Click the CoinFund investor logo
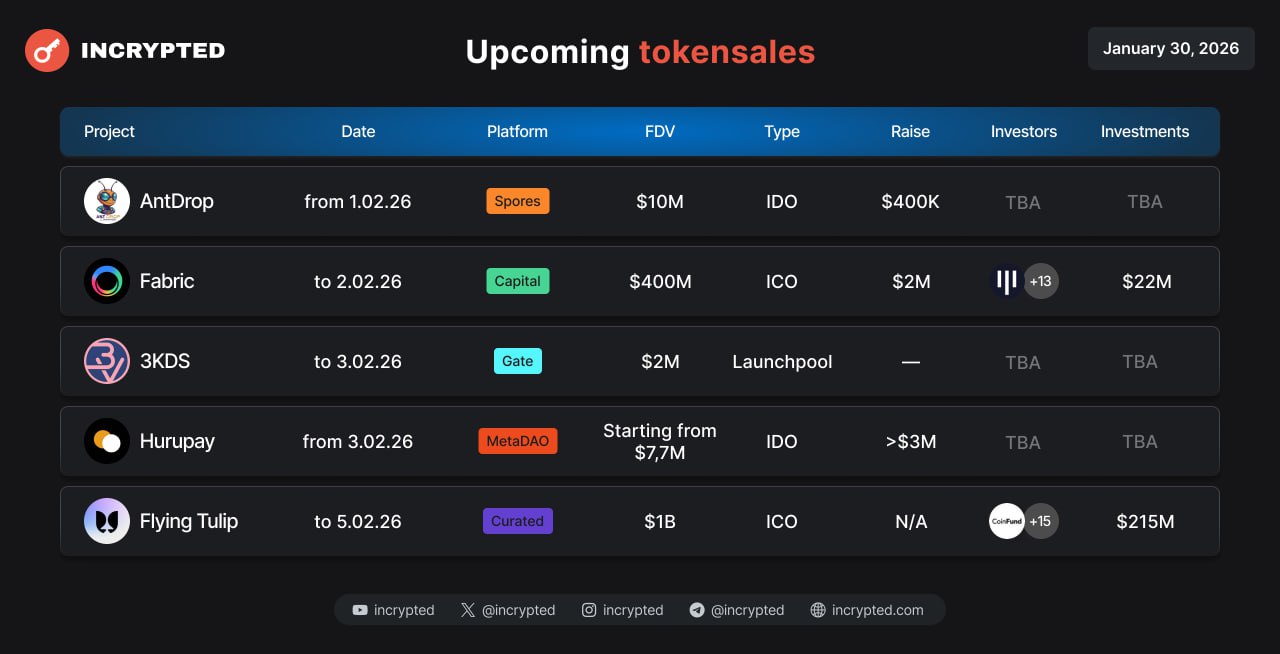 tap(1007, 521)
